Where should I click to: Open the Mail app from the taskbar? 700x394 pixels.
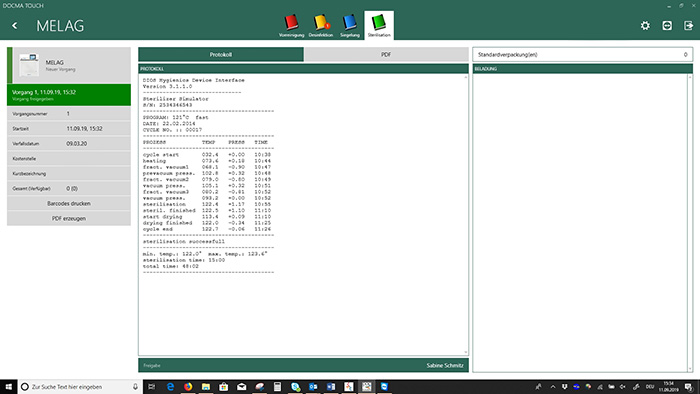[x=242, y=387]
